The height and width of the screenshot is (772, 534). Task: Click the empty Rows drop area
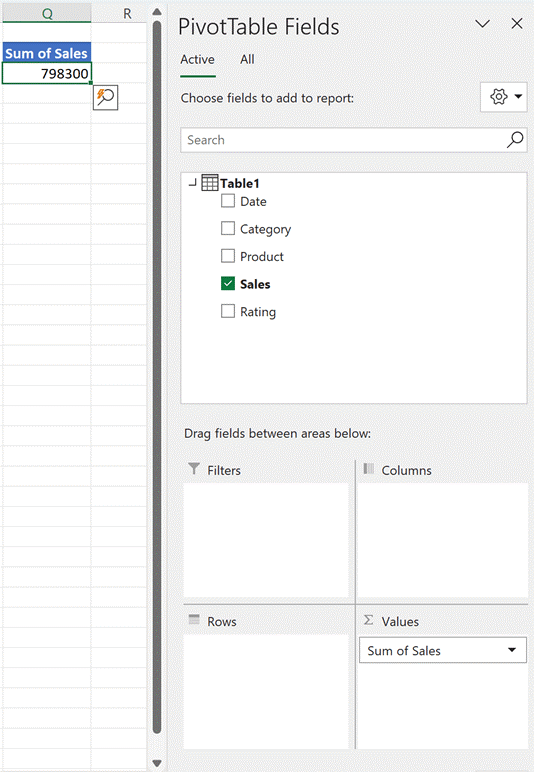266,691
